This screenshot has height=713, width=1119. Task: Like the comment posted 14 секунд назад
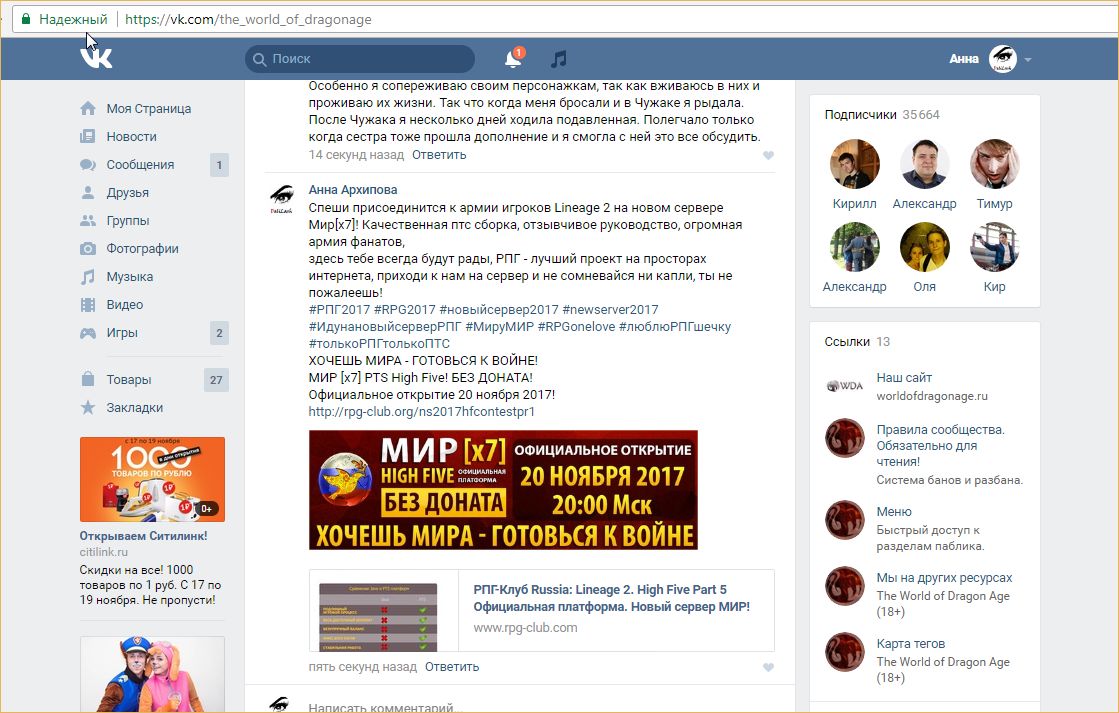point(769,155)
